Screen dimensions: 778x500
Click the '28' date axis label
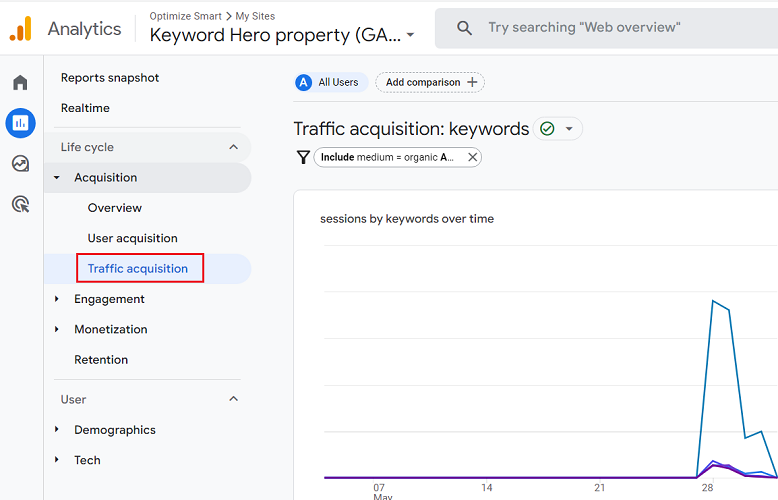point(708,488)
